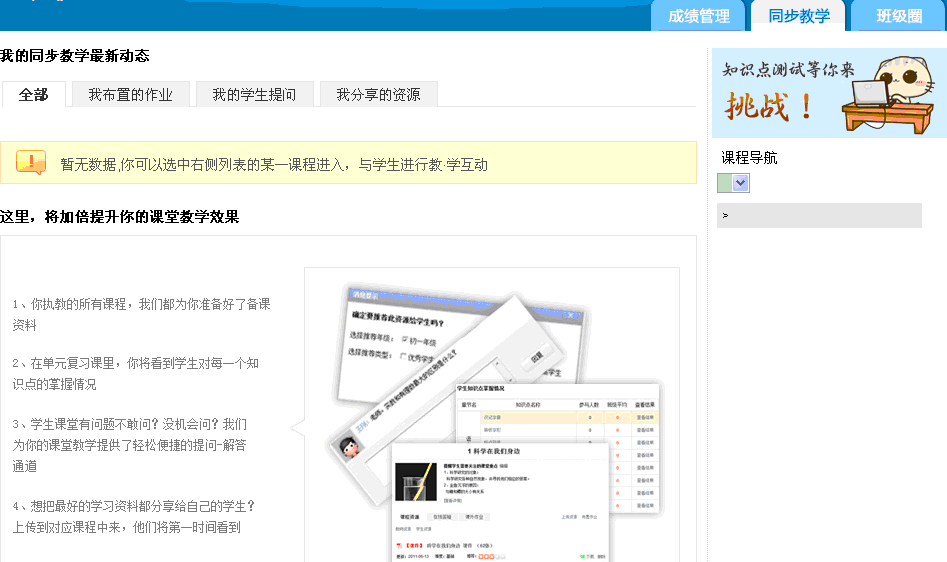Switch to the 成绩管理 tab
947x562 pixels.
point(699,16)
